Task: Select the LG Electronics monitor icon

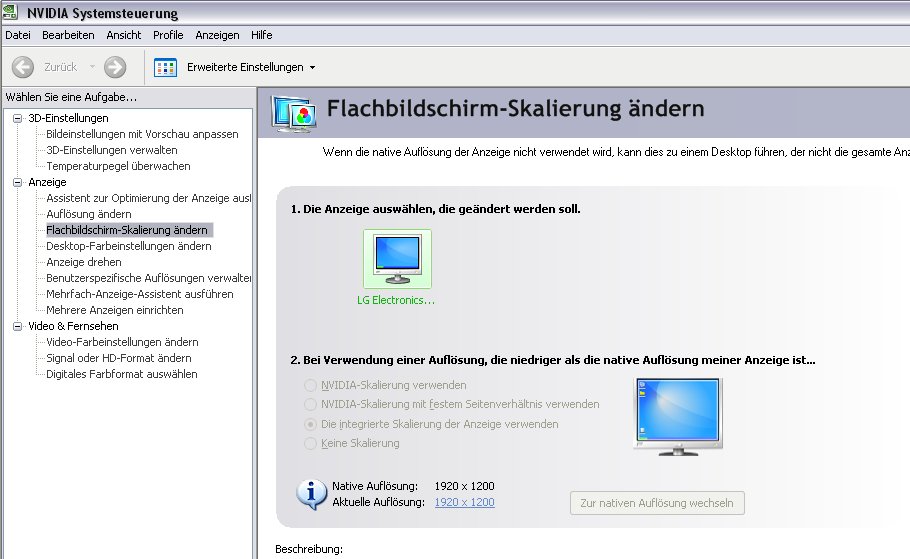Action: (398, 259)
